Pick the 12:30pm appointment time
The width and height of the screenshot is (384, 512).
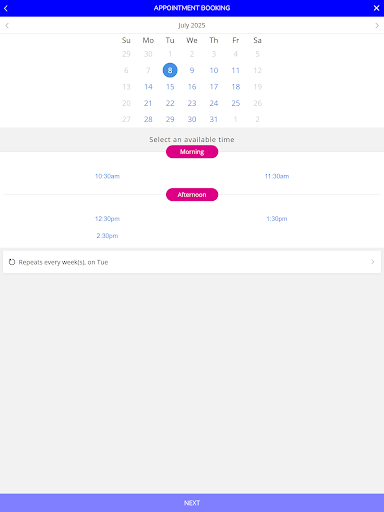[x=107, y=219]
